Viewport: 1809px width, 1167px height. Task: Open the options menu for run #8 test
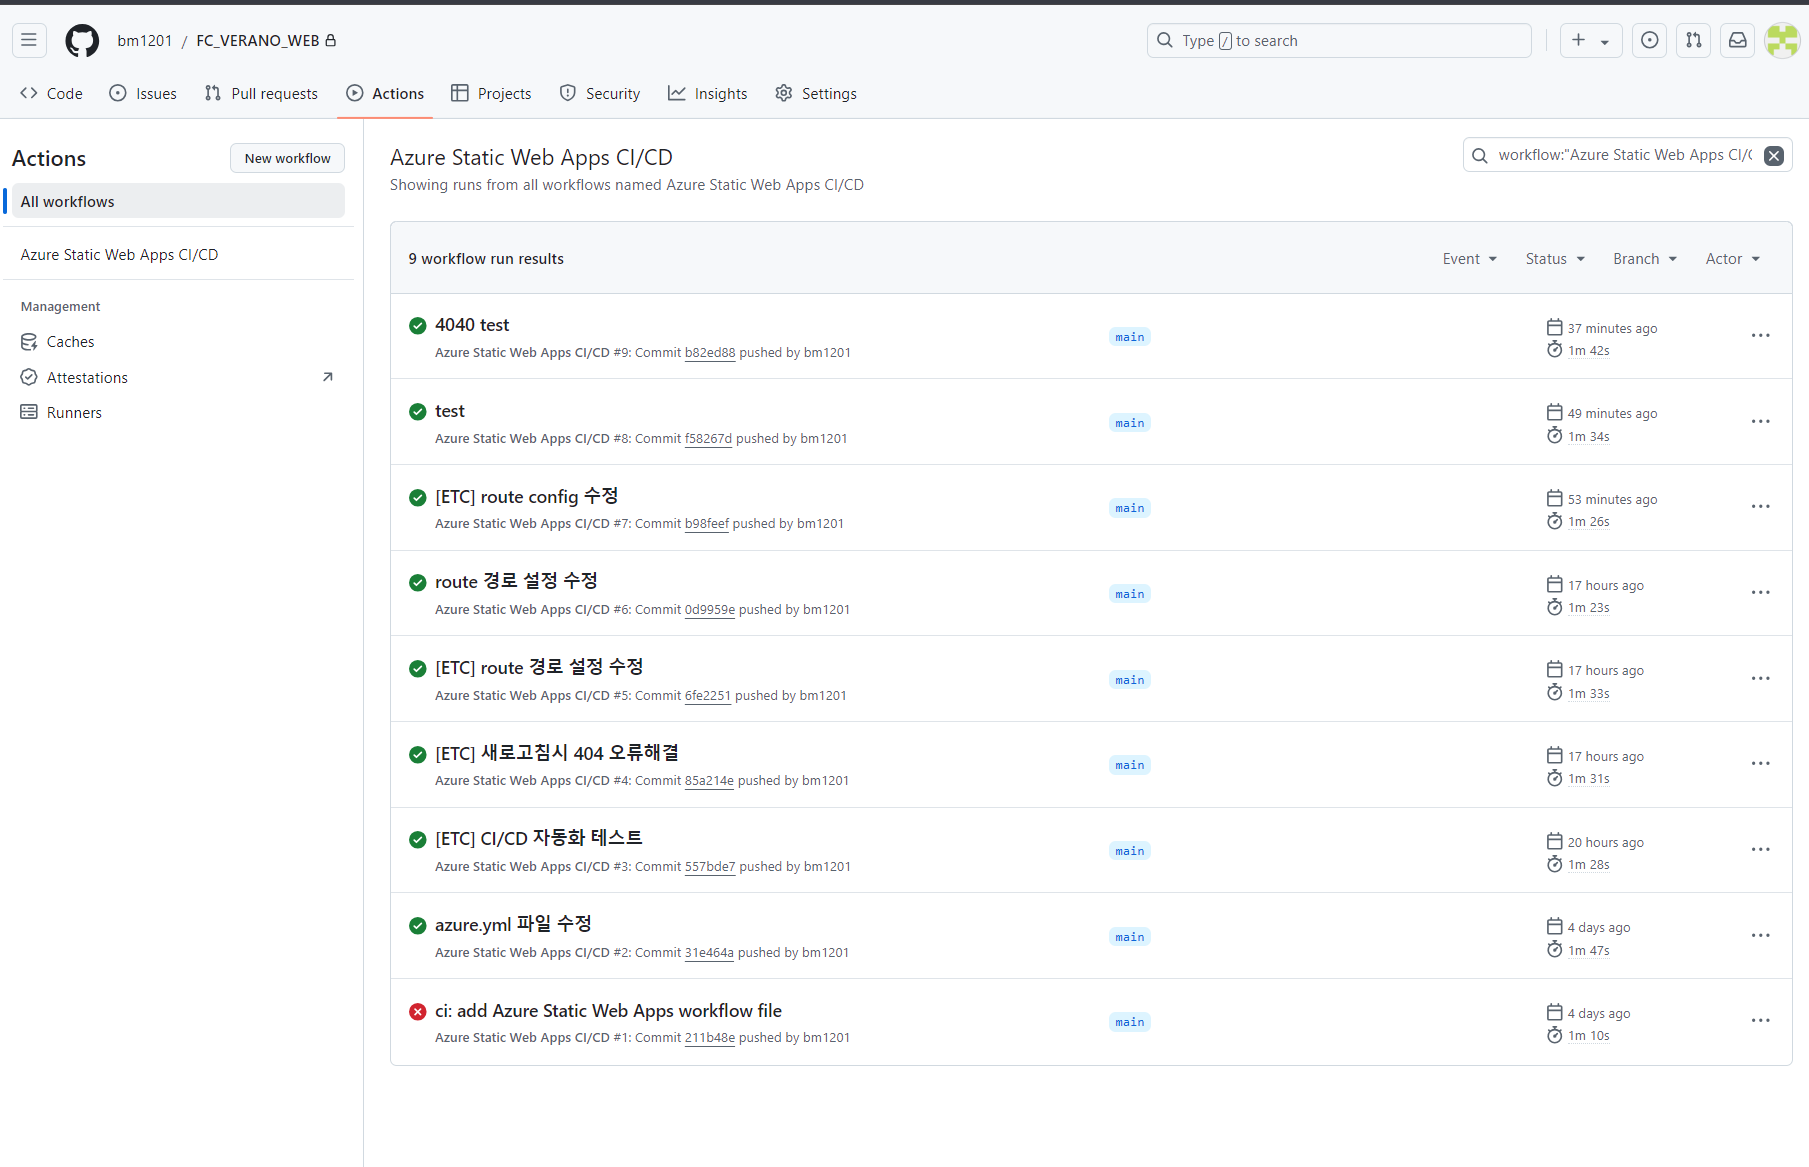click(x=1761, y=422)
